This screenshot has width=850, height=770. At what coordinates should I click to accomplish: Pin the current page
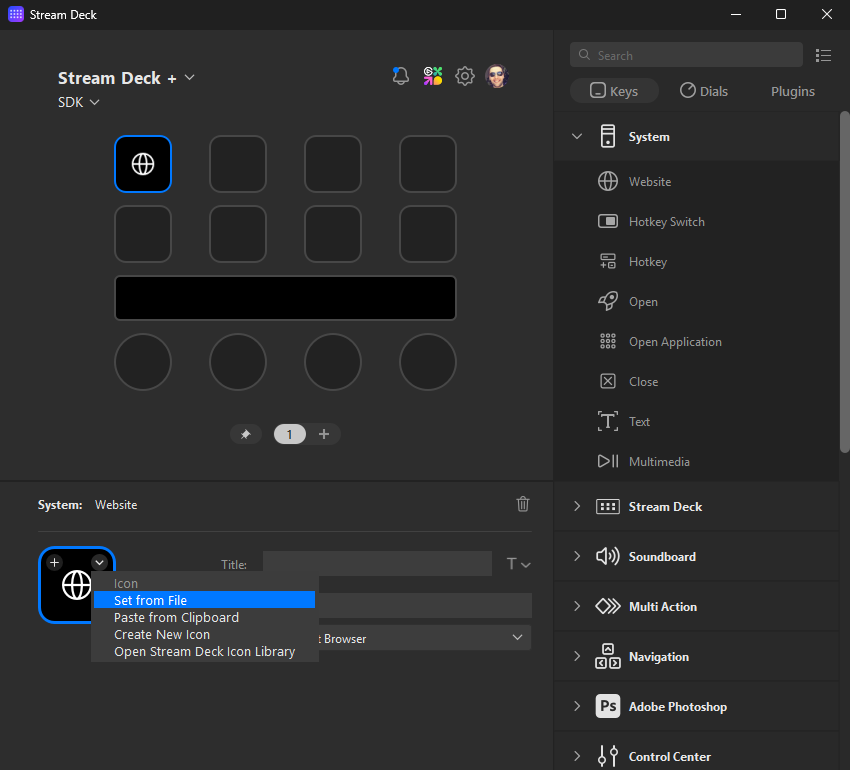pyautogui.click(x=246, y=434)
